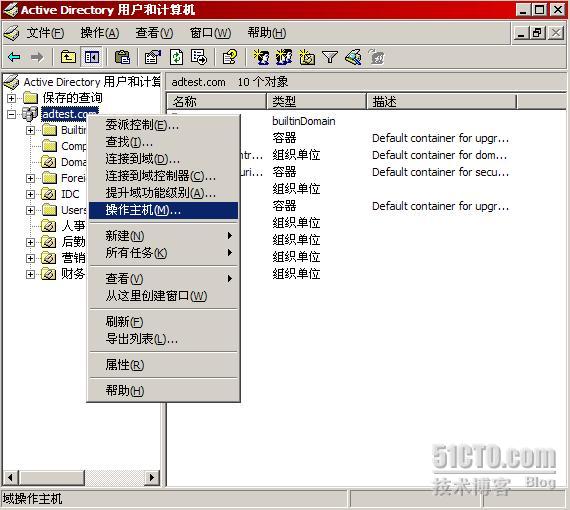Open the 操作(A) menu in menu bar
570x510 pixels.
tap(100, 33)
